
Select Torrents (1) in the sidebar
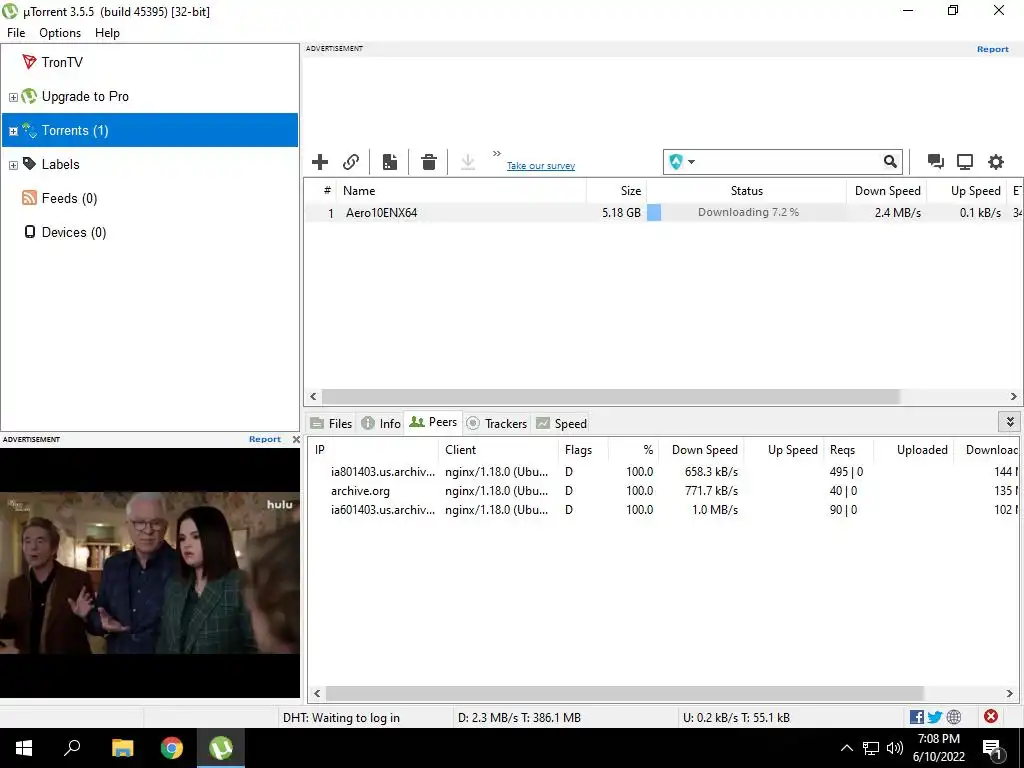150,130
